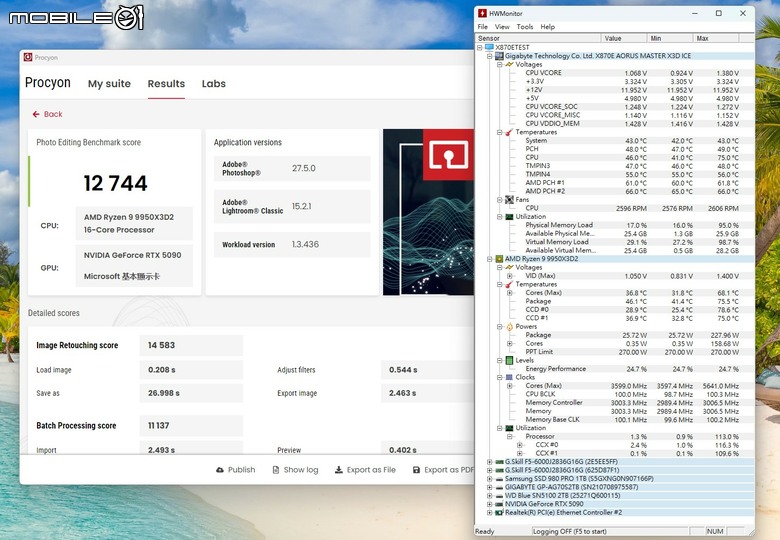
Task: Go back using the Back link
Action: [48, 114]
